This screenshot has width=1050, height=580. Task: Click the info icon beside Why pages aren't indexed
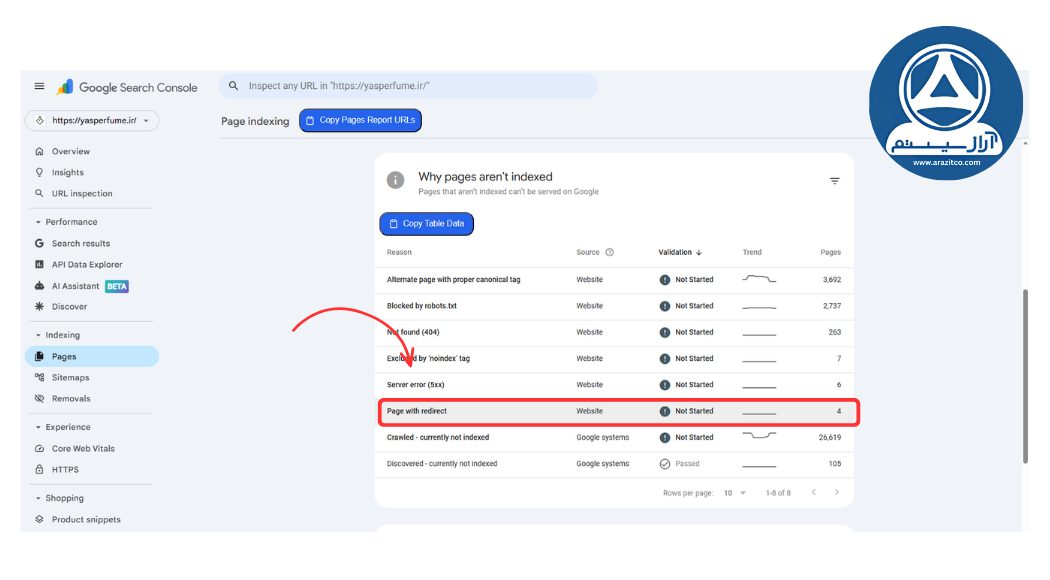396,180
